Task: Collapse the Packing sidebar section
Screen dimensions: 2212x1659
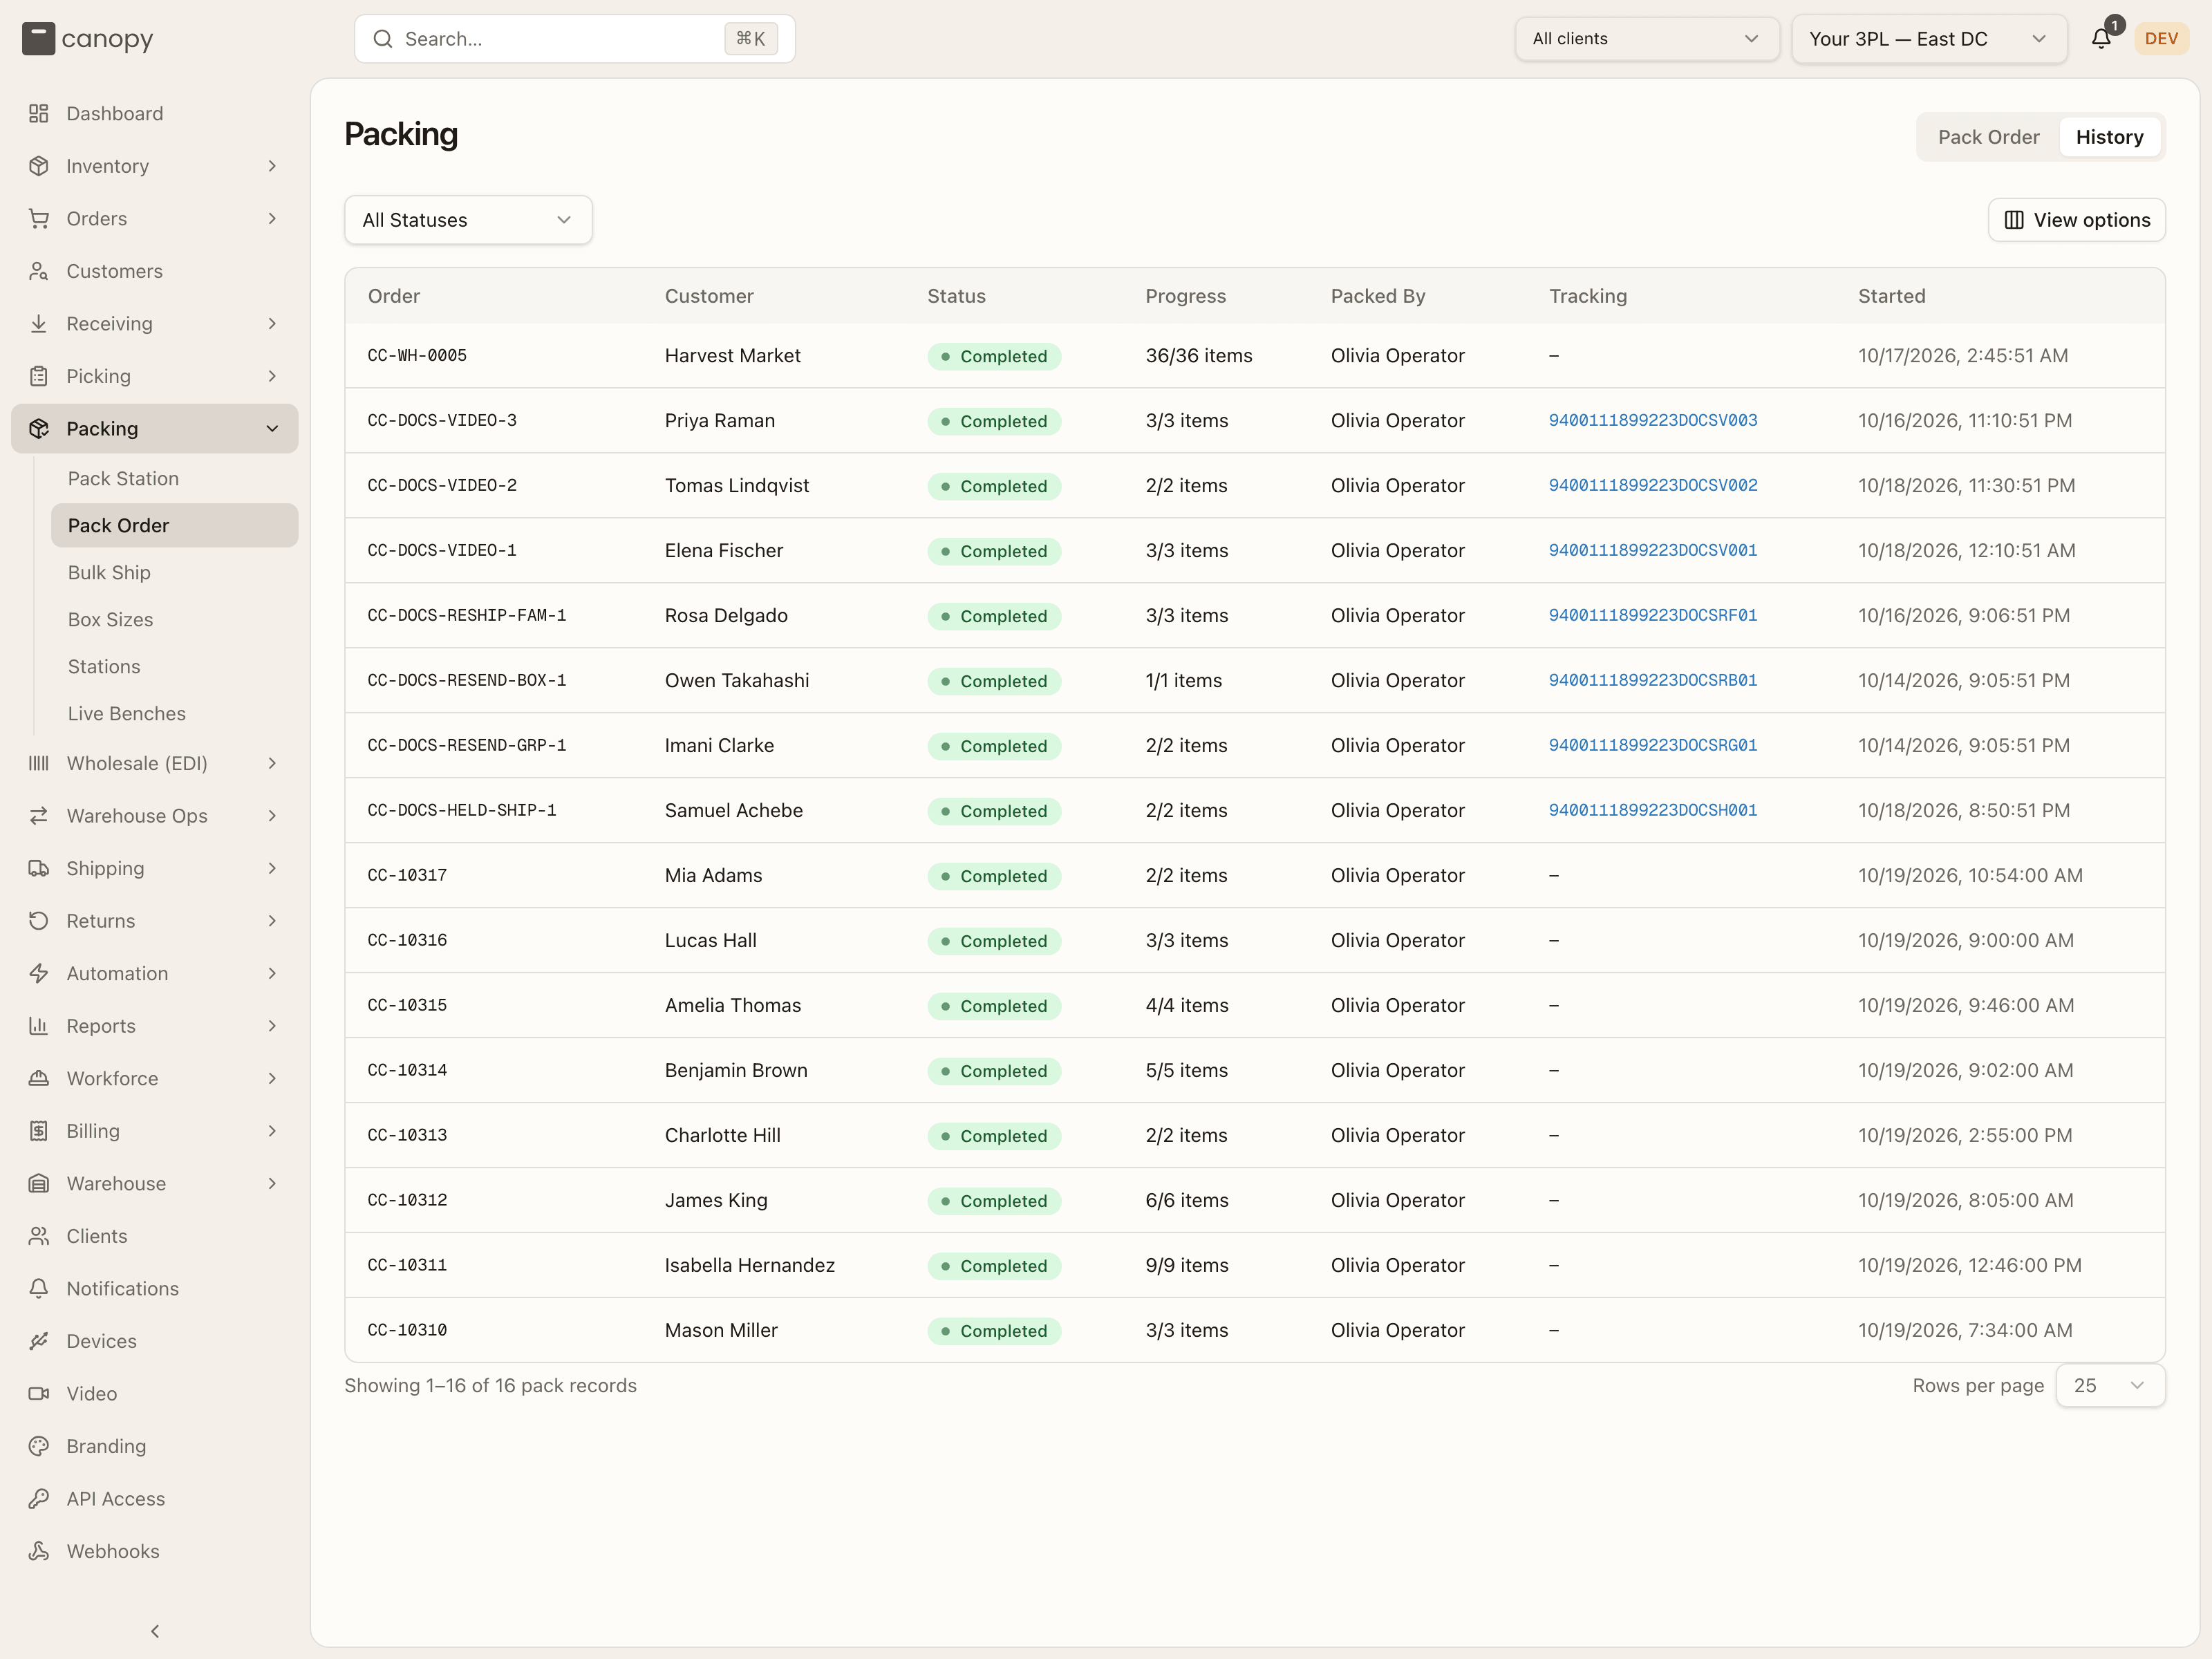Action: coord(154,429)
